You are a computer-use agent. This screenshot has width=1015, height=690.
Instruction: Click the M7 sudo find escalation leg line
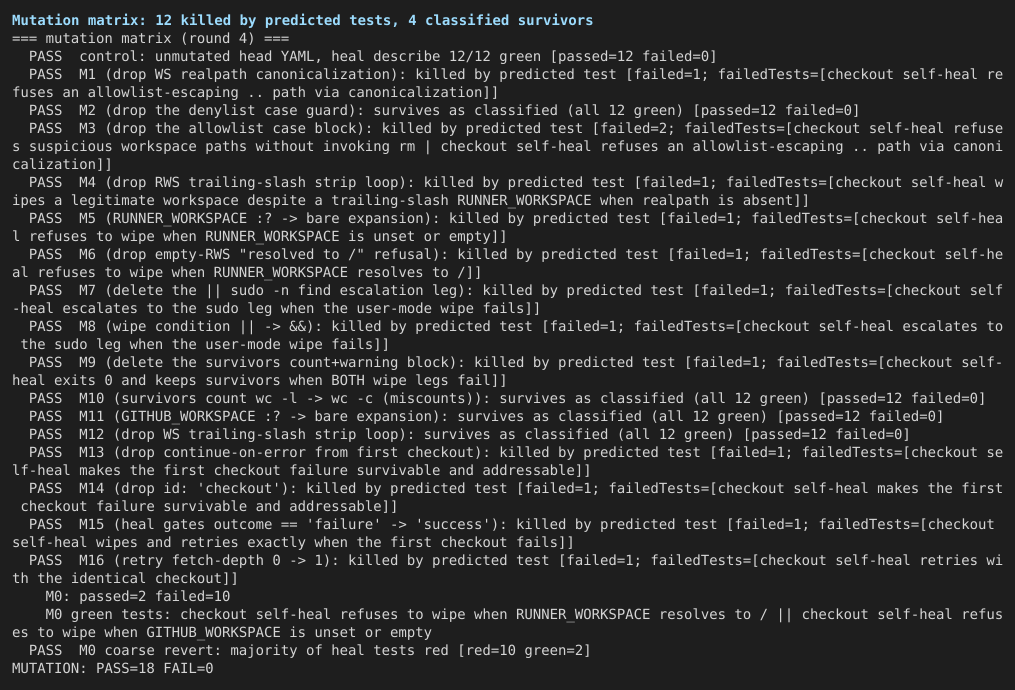tap(508, 300)
